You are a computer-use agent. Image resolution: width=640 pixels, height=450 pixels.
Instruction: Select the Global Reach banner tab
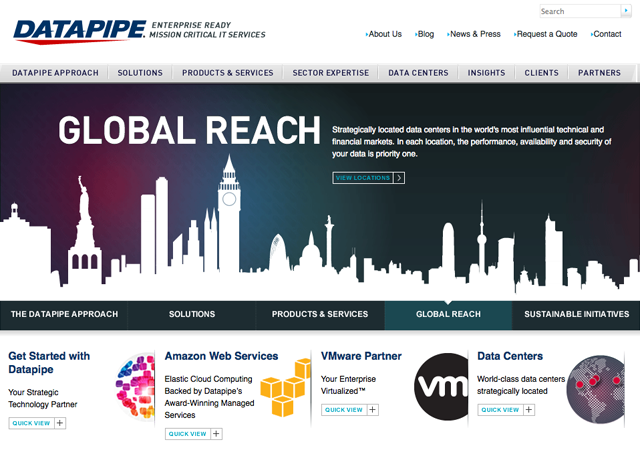point(448,314)
